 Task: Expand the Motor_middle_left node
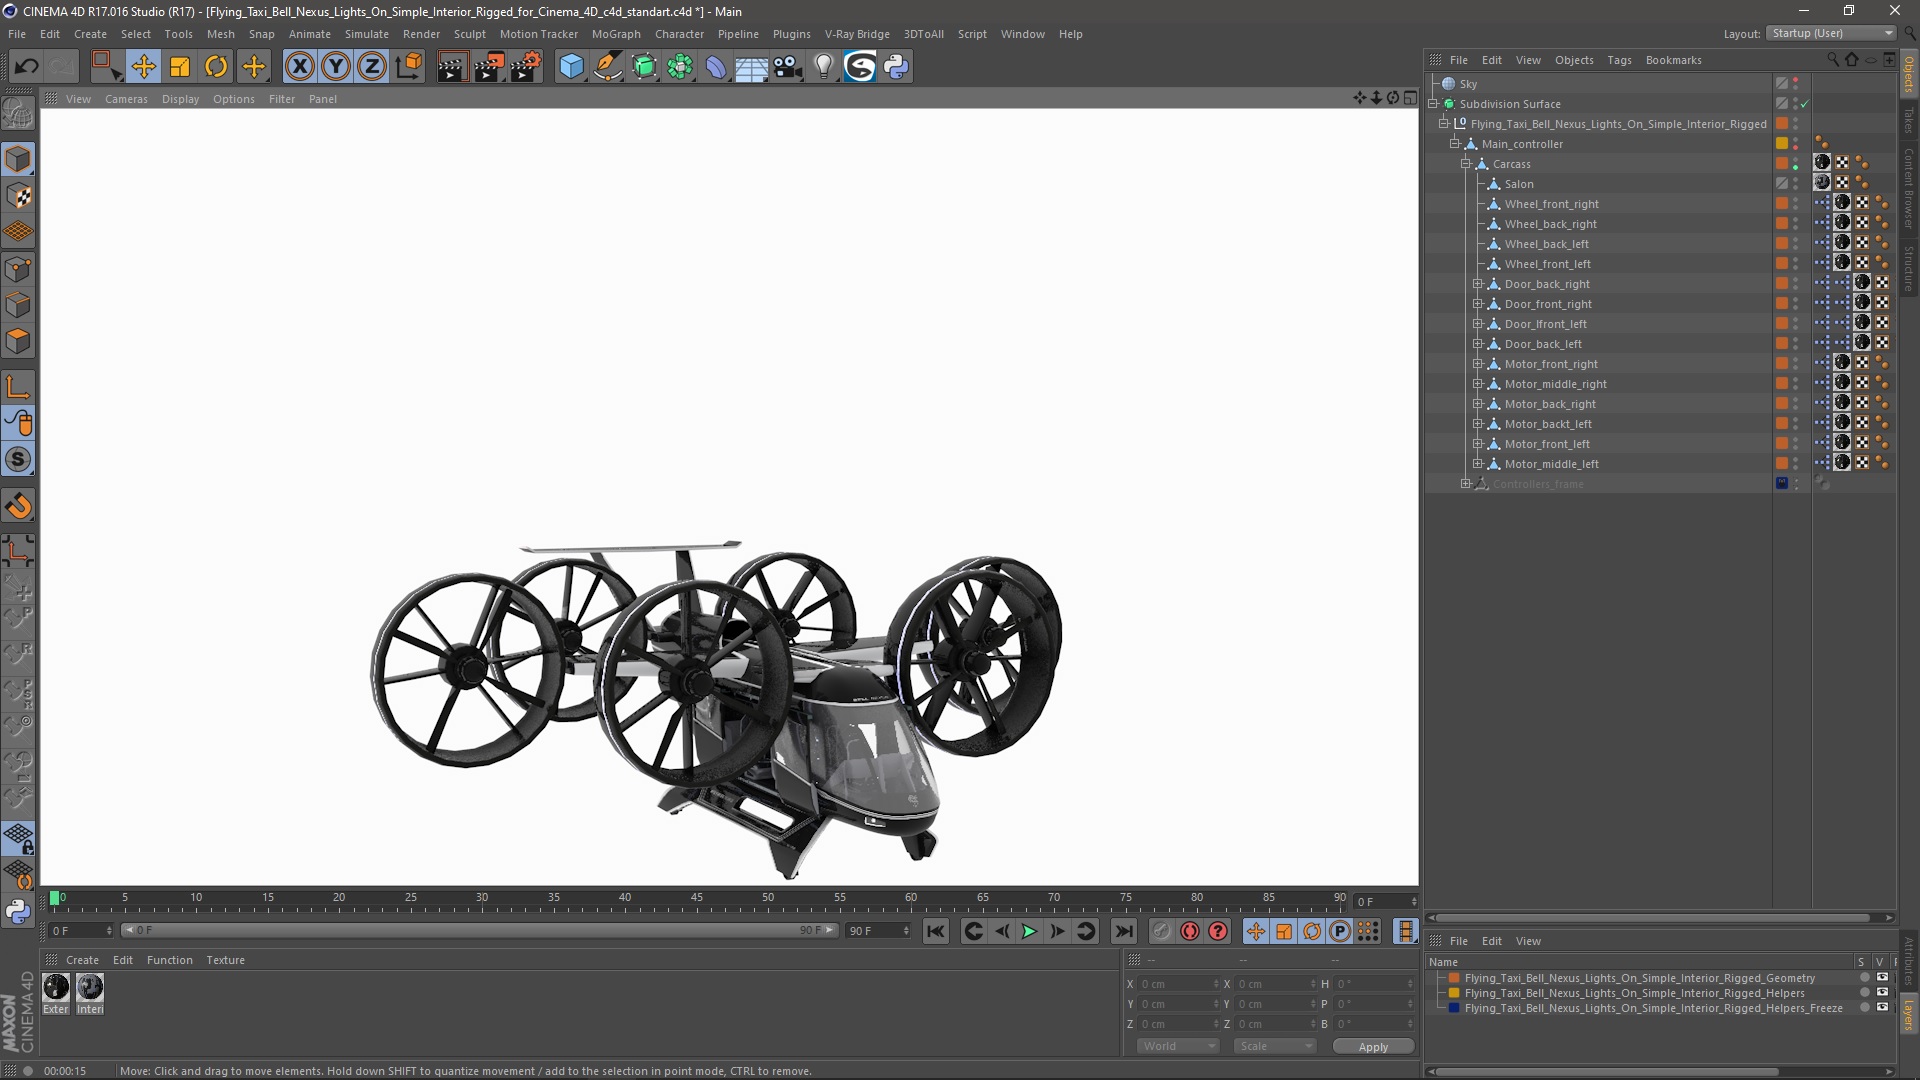(x=1478, y=464)
